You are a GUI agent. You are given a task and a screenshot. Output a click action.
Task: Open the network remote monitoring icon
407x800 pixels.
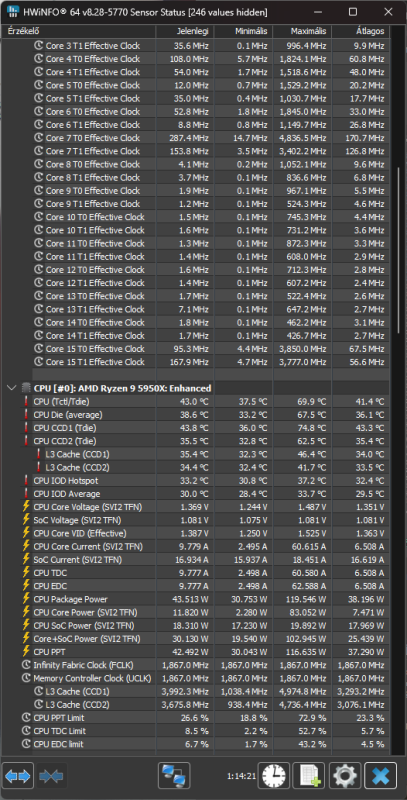(174, 776)
